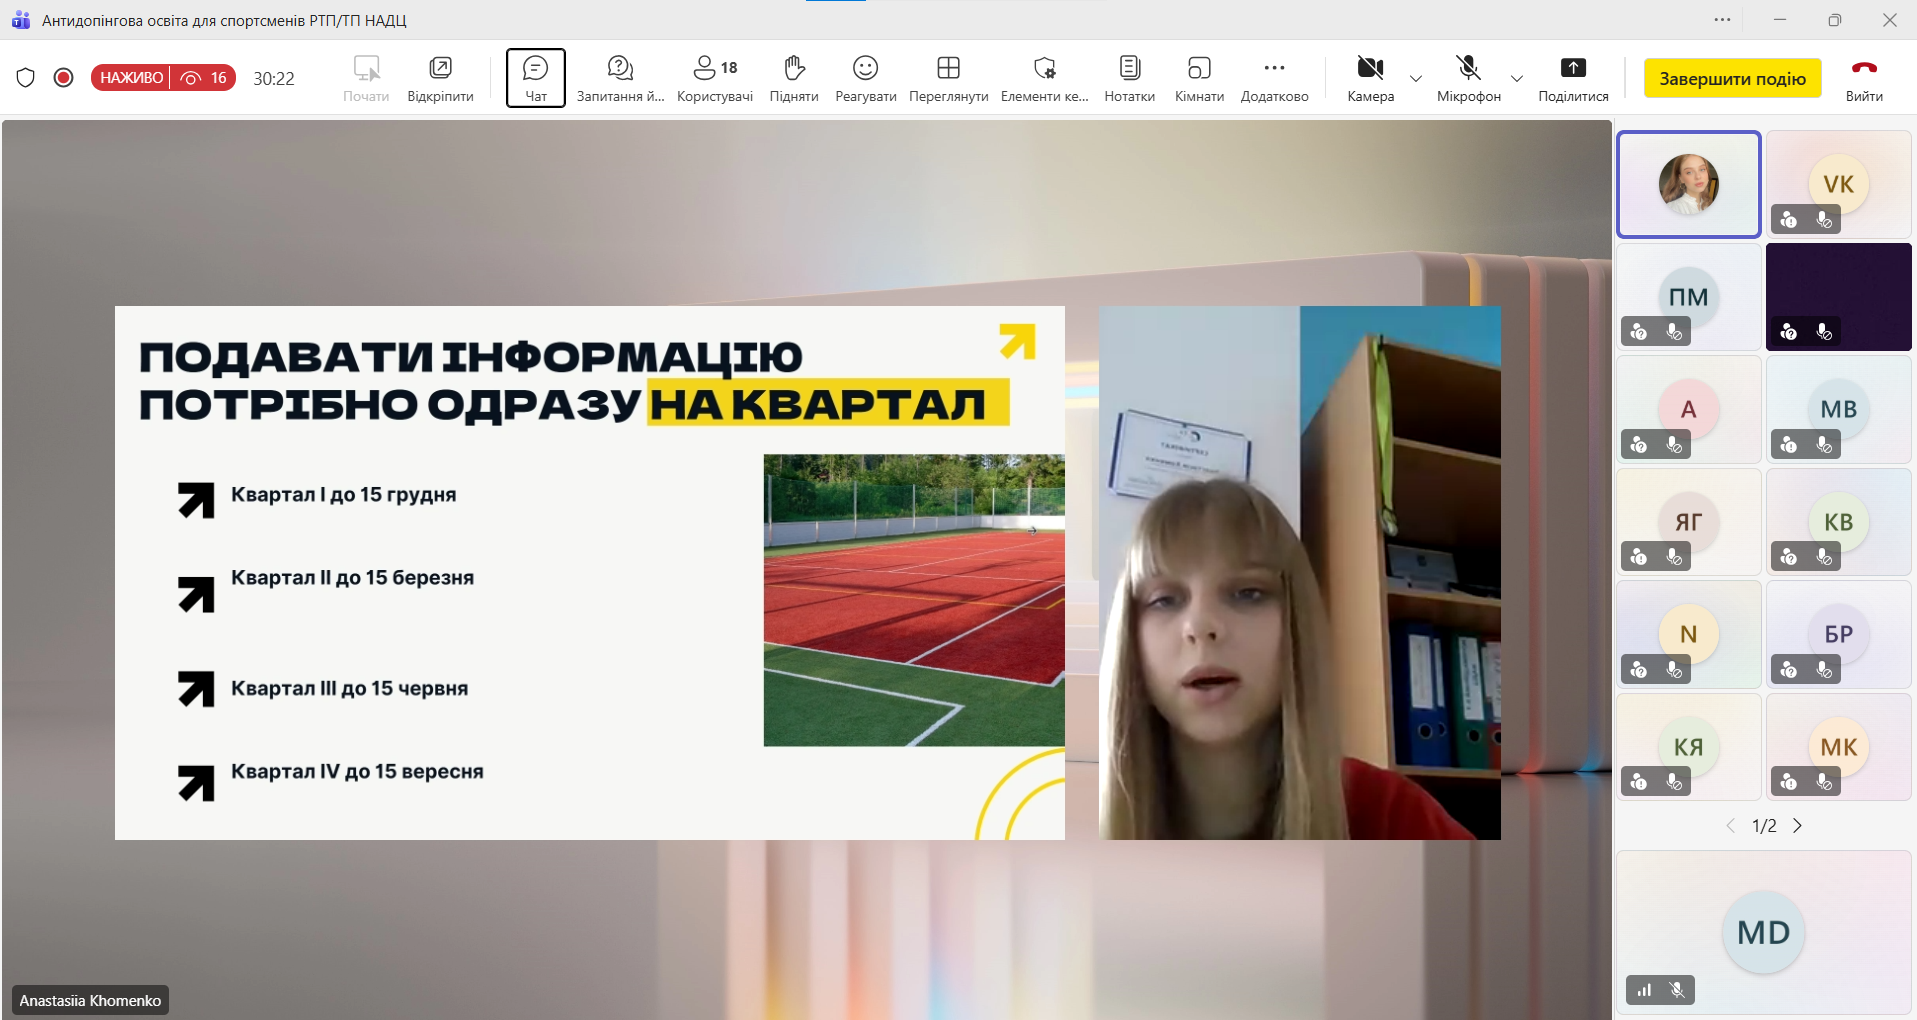Turn on the Камера
This screenshot has height=1020, width=1917.
coord(1370,78)
